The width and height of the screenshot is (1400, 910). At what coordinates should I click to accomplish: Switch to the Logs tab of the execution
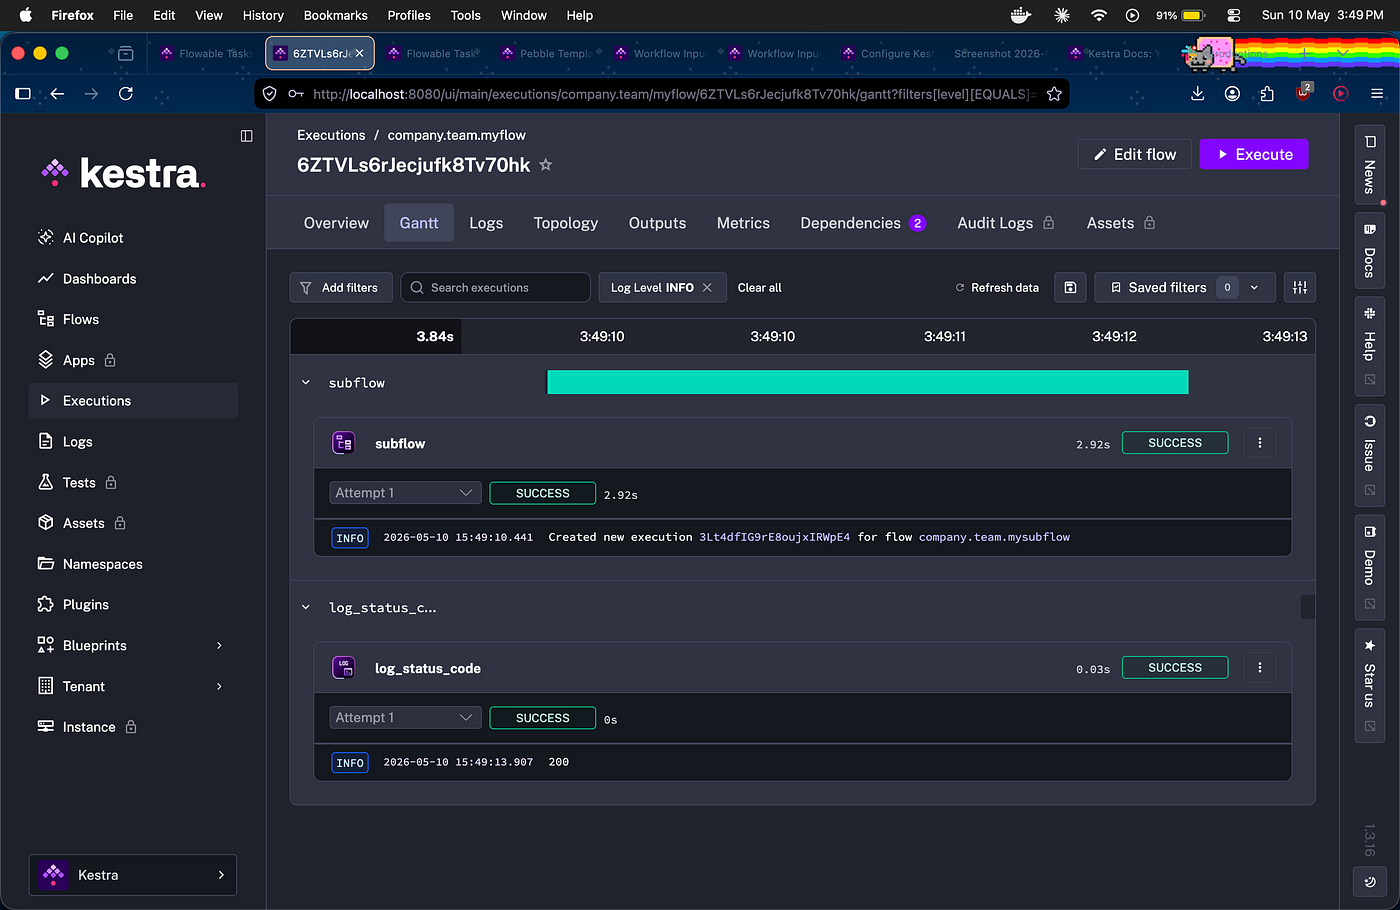486,223
